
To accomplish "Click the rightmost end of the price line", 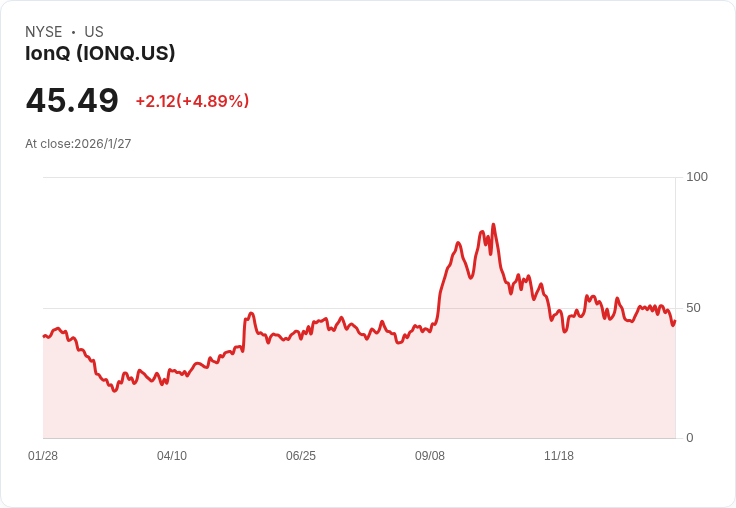I will (x=675, y=320).
